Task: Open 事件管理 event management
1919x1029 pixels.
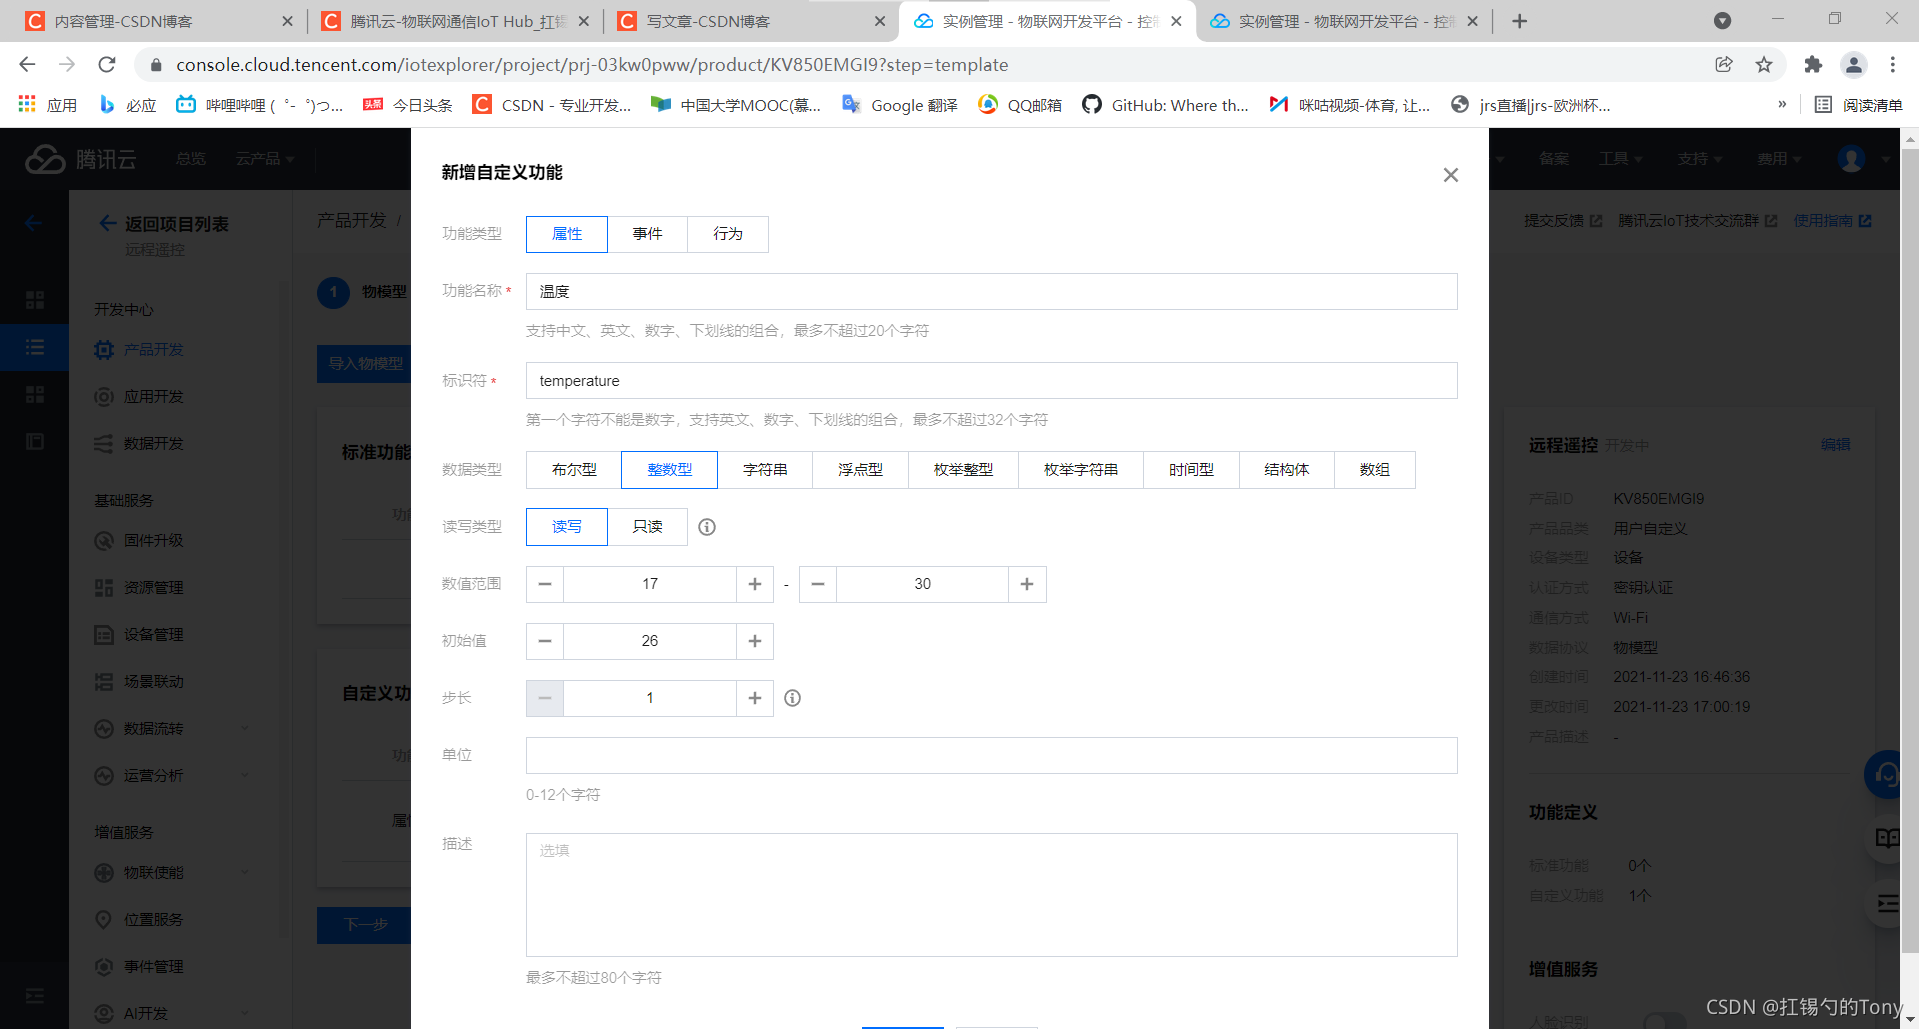Action: pos(152,966)
